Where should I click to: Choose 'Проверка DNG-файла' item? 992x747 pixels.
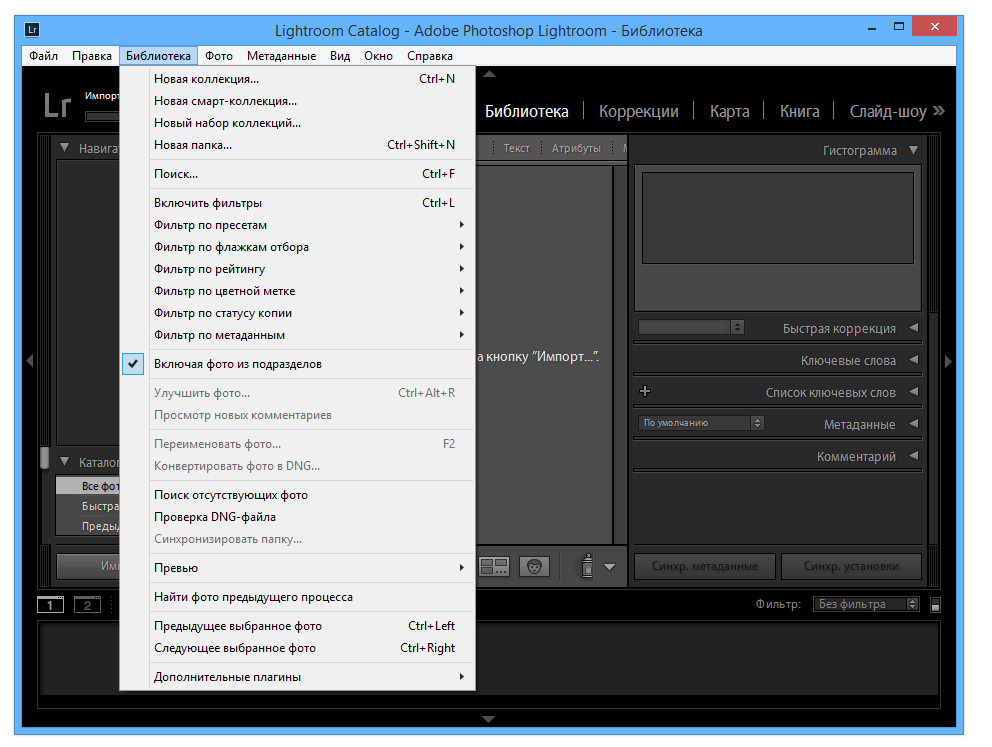point(297,517)
